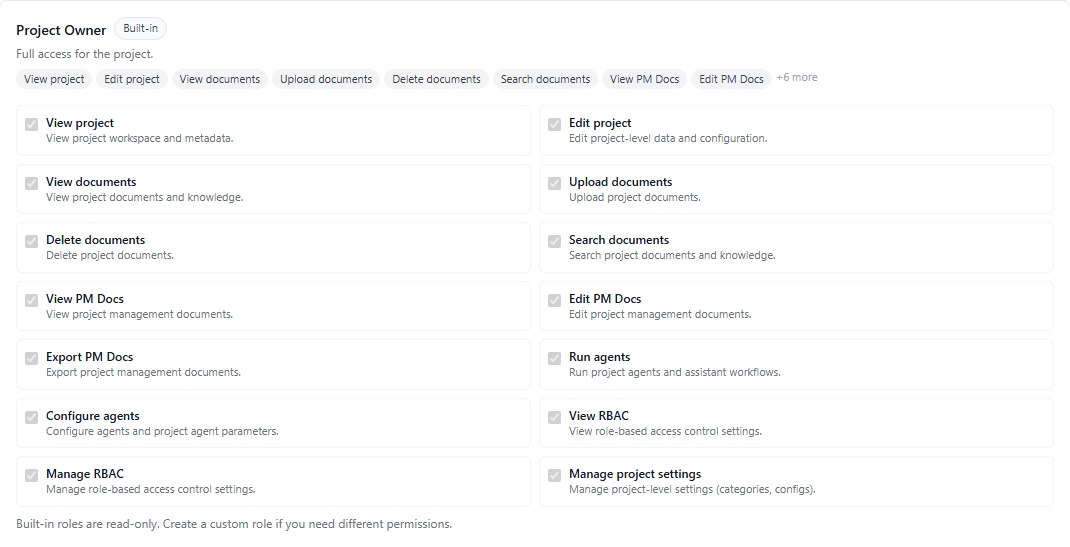Toggle the Manage project settings checkbox
Screen dimensions: 1070x547
(555, 476)
